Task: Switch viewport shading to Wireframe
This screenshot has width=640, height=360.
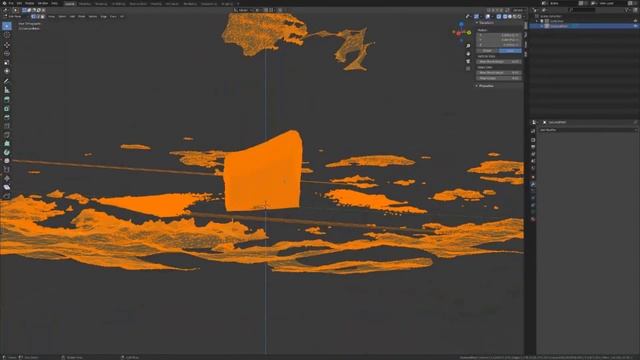Action: 505,16
